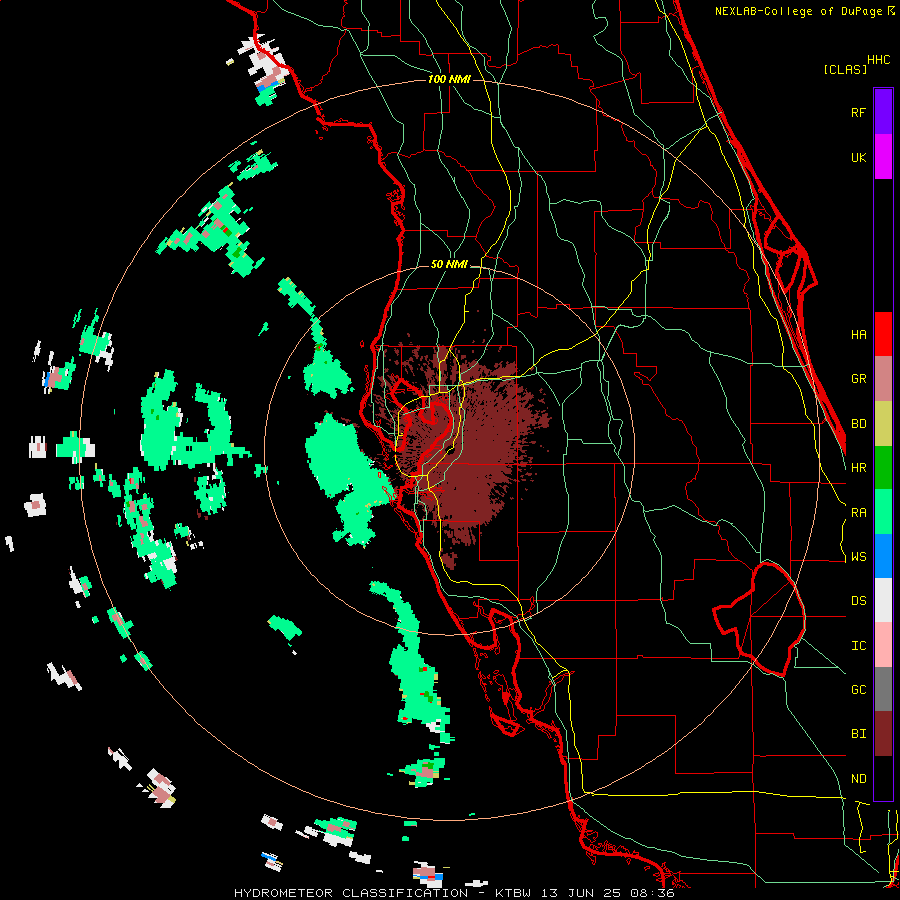900x900 pixels.
Task: Click the DS white legend color swatch
Action: pyautogui.click(x=883, y=600)
